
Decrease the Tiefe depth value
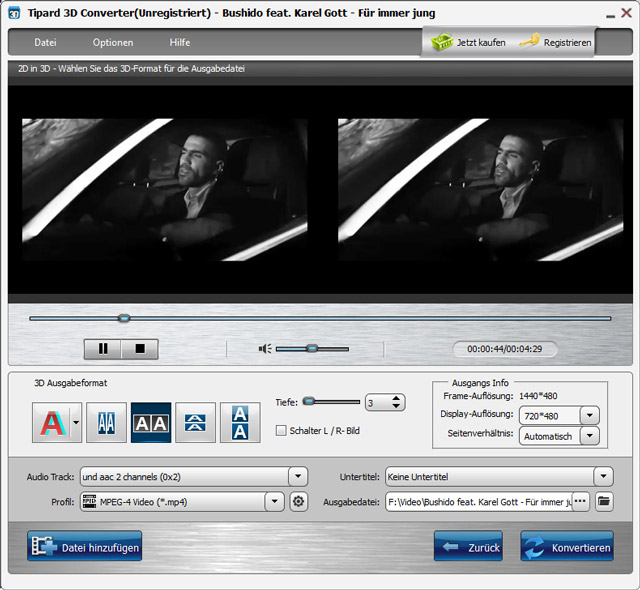[x=396, y=406]
